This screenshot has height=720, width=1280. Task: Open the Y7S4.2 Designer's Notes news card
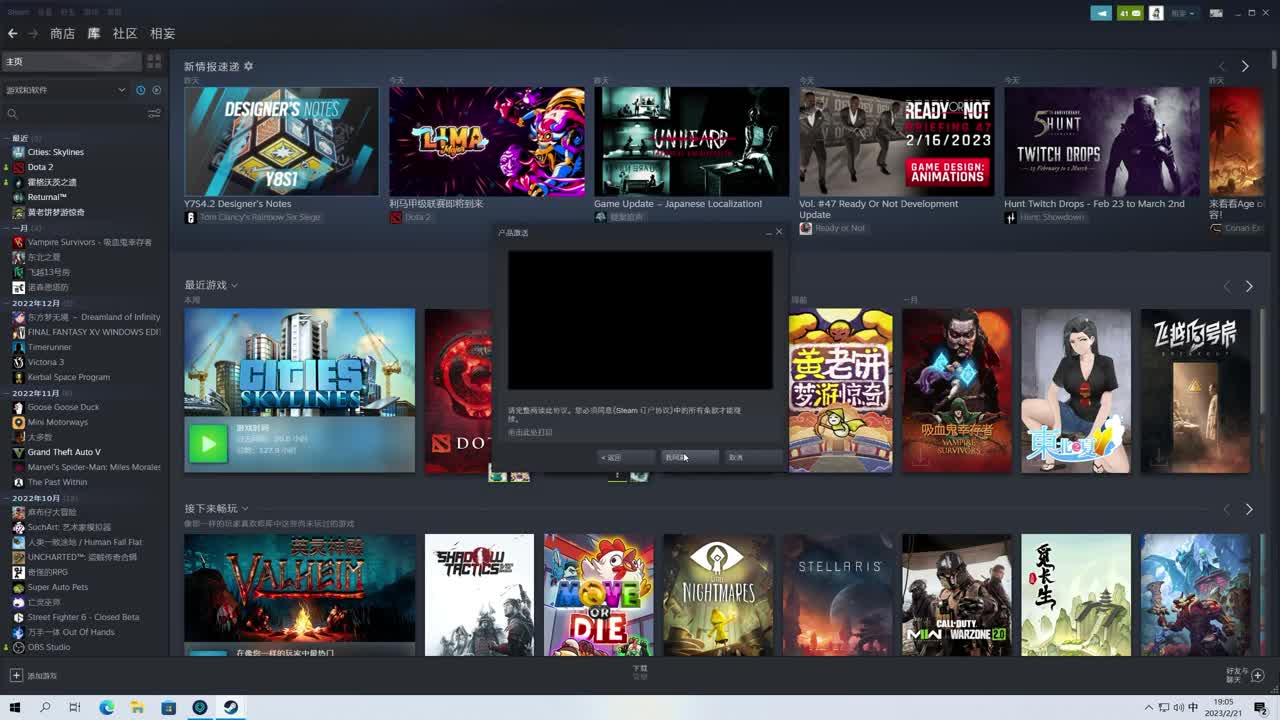coord(281,141)
